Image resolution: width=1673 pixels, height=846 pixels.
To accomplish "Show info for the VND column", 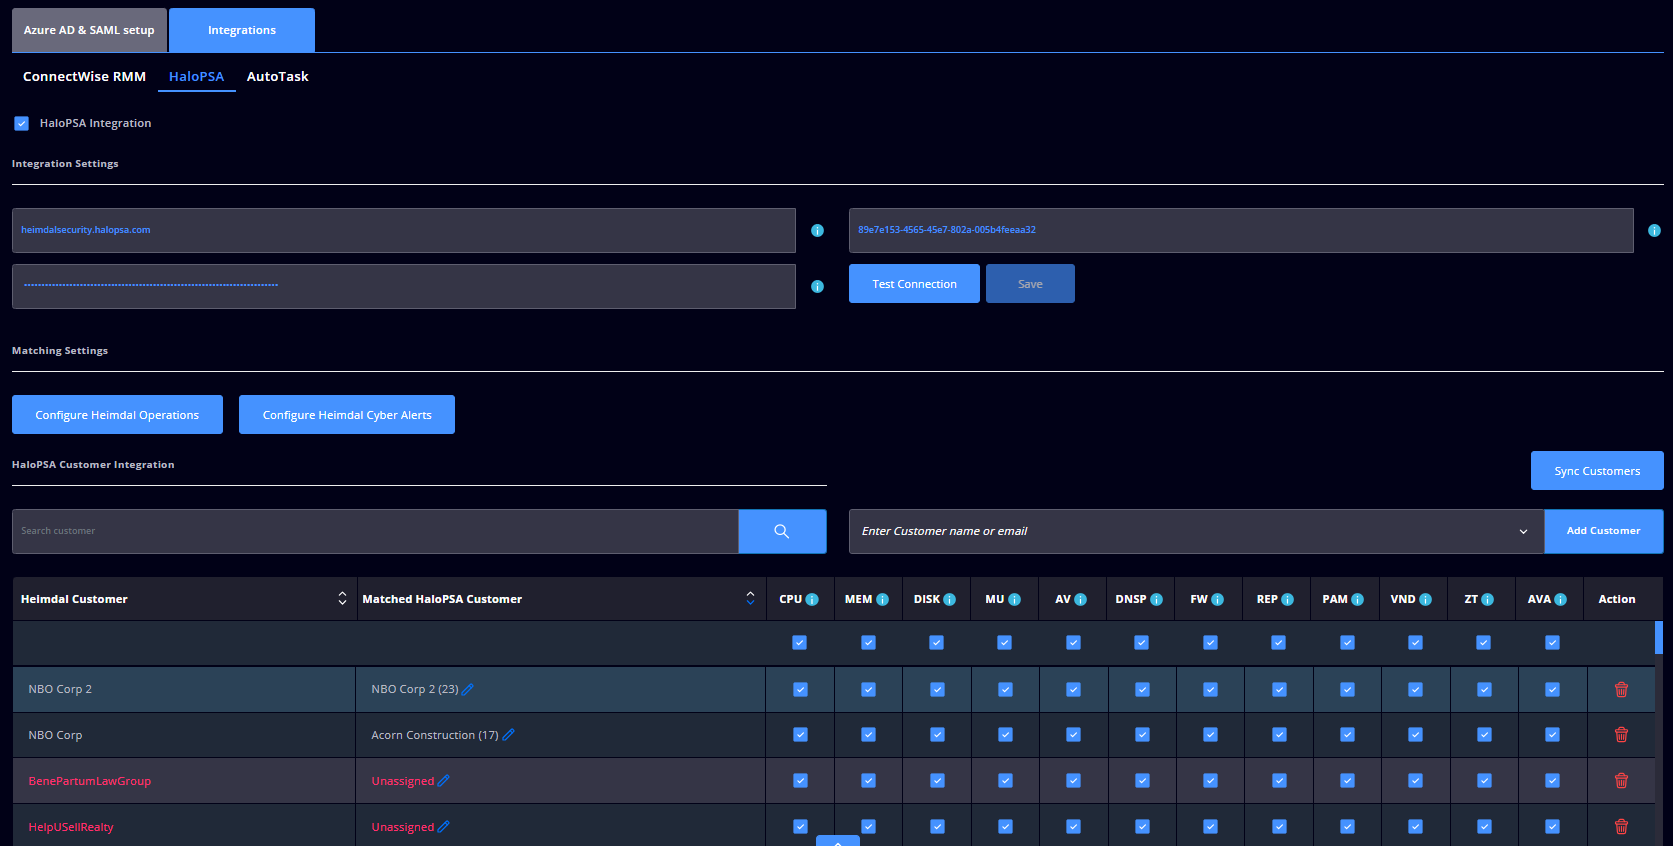I will [x=1425, y=600].
